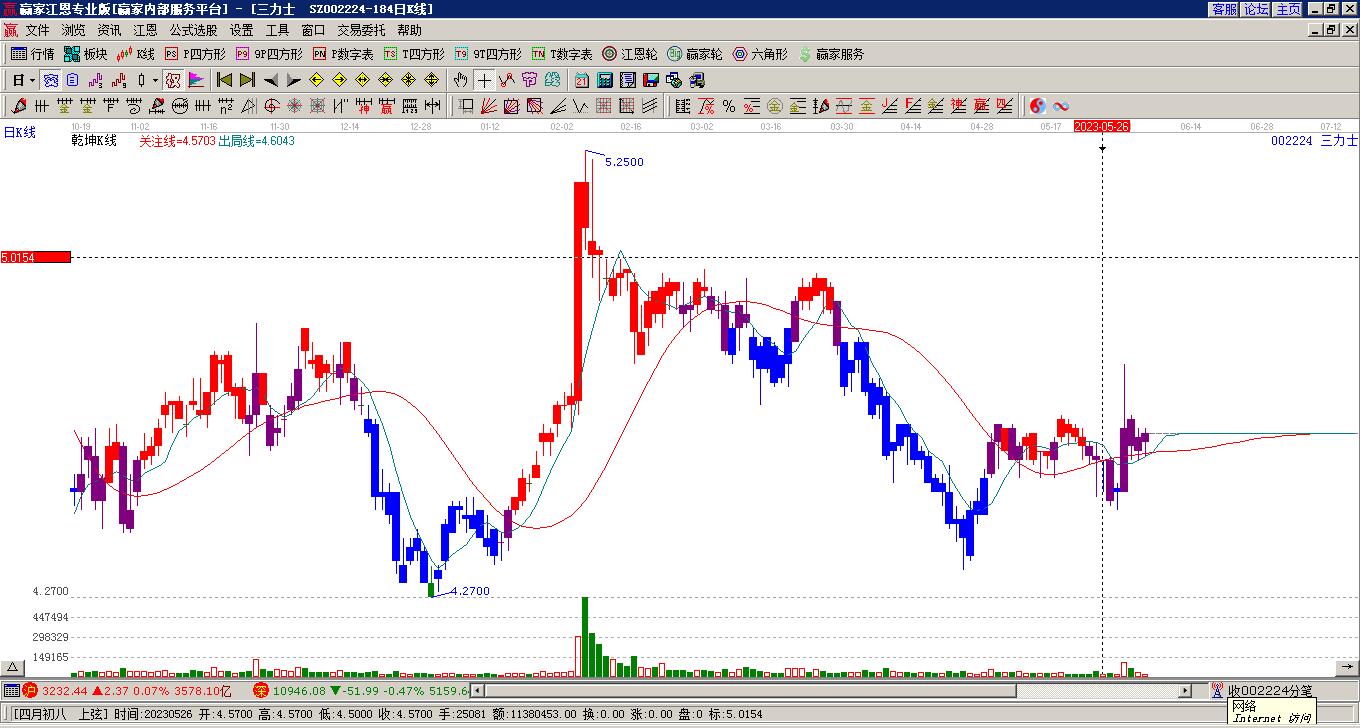Open the T数字表 tool

[562, 54]
